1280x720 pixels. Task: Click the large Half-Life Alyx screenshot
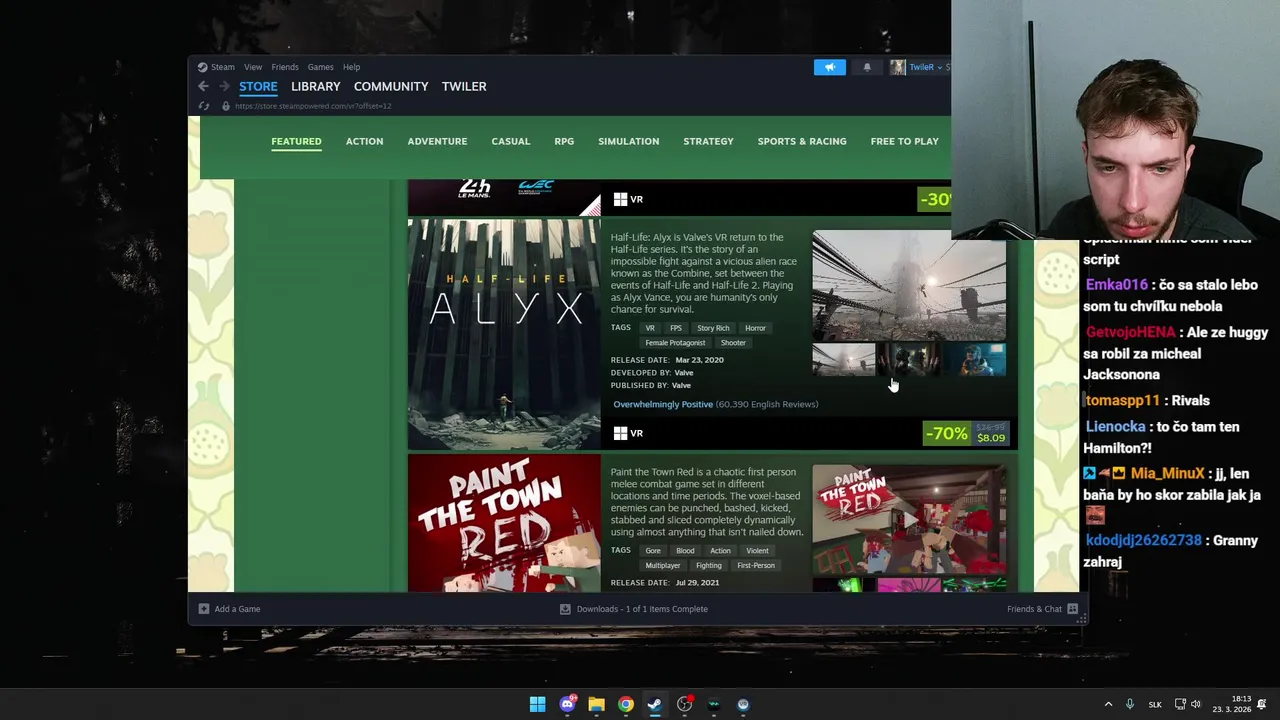tap(909, 285)
